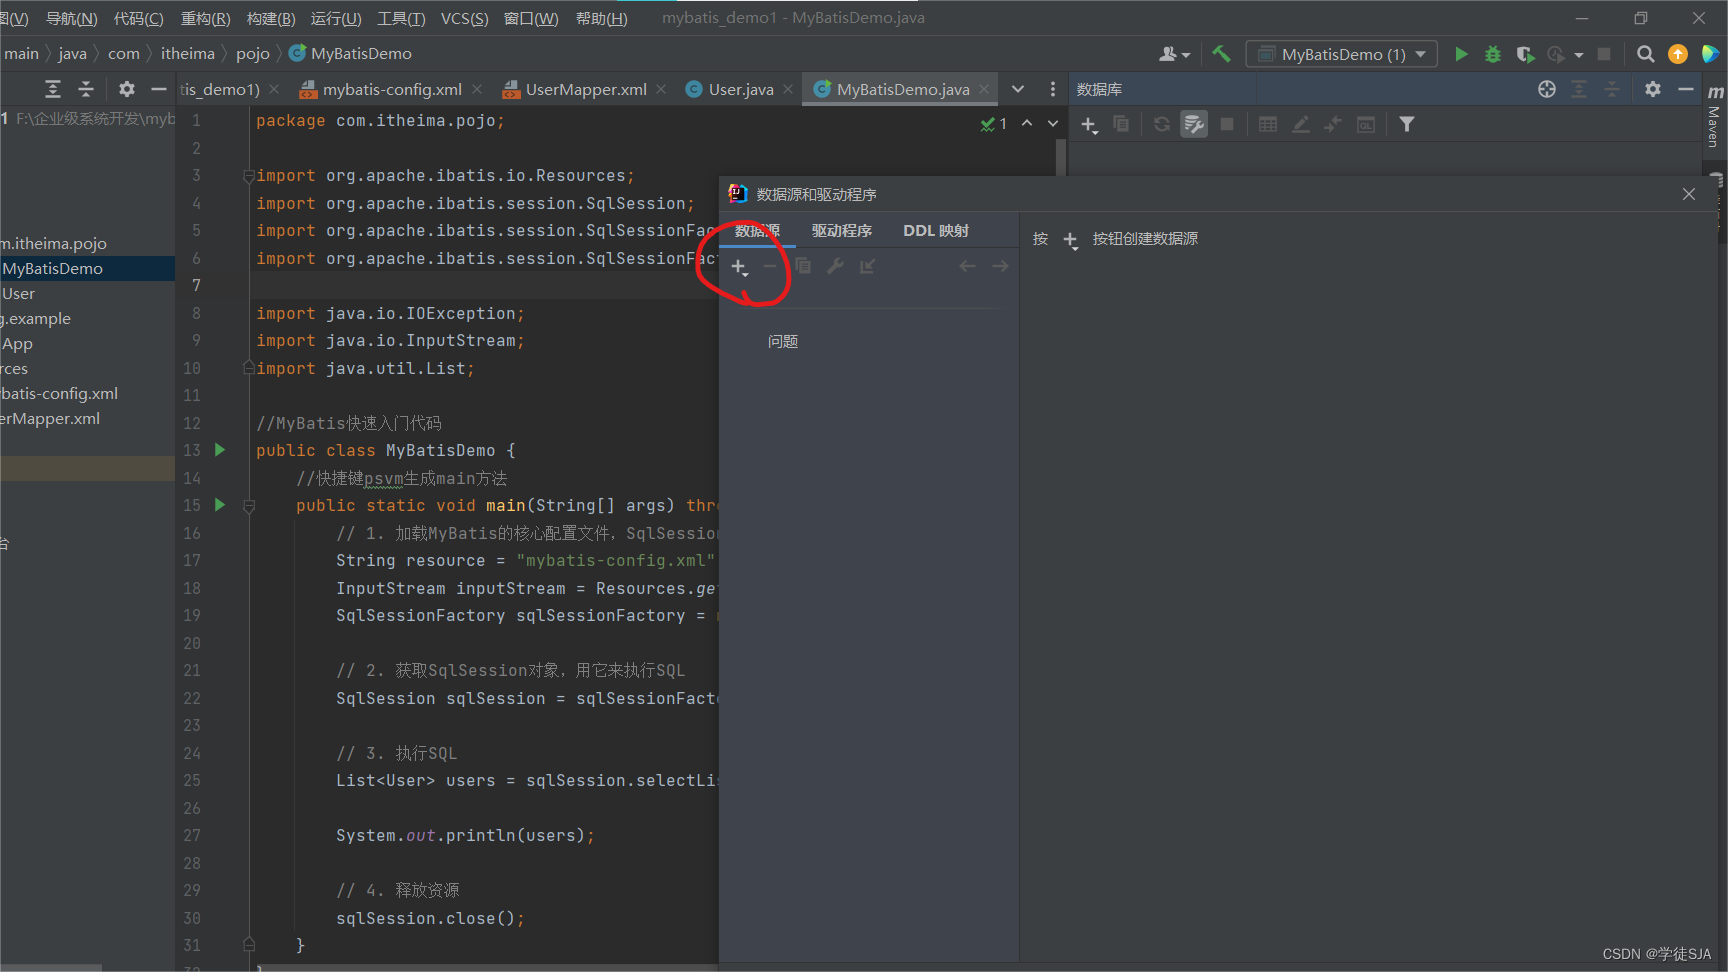Click the table editor icon in the database toolbar
The image size is (1728, 972).
click(x=1268, y=124)
